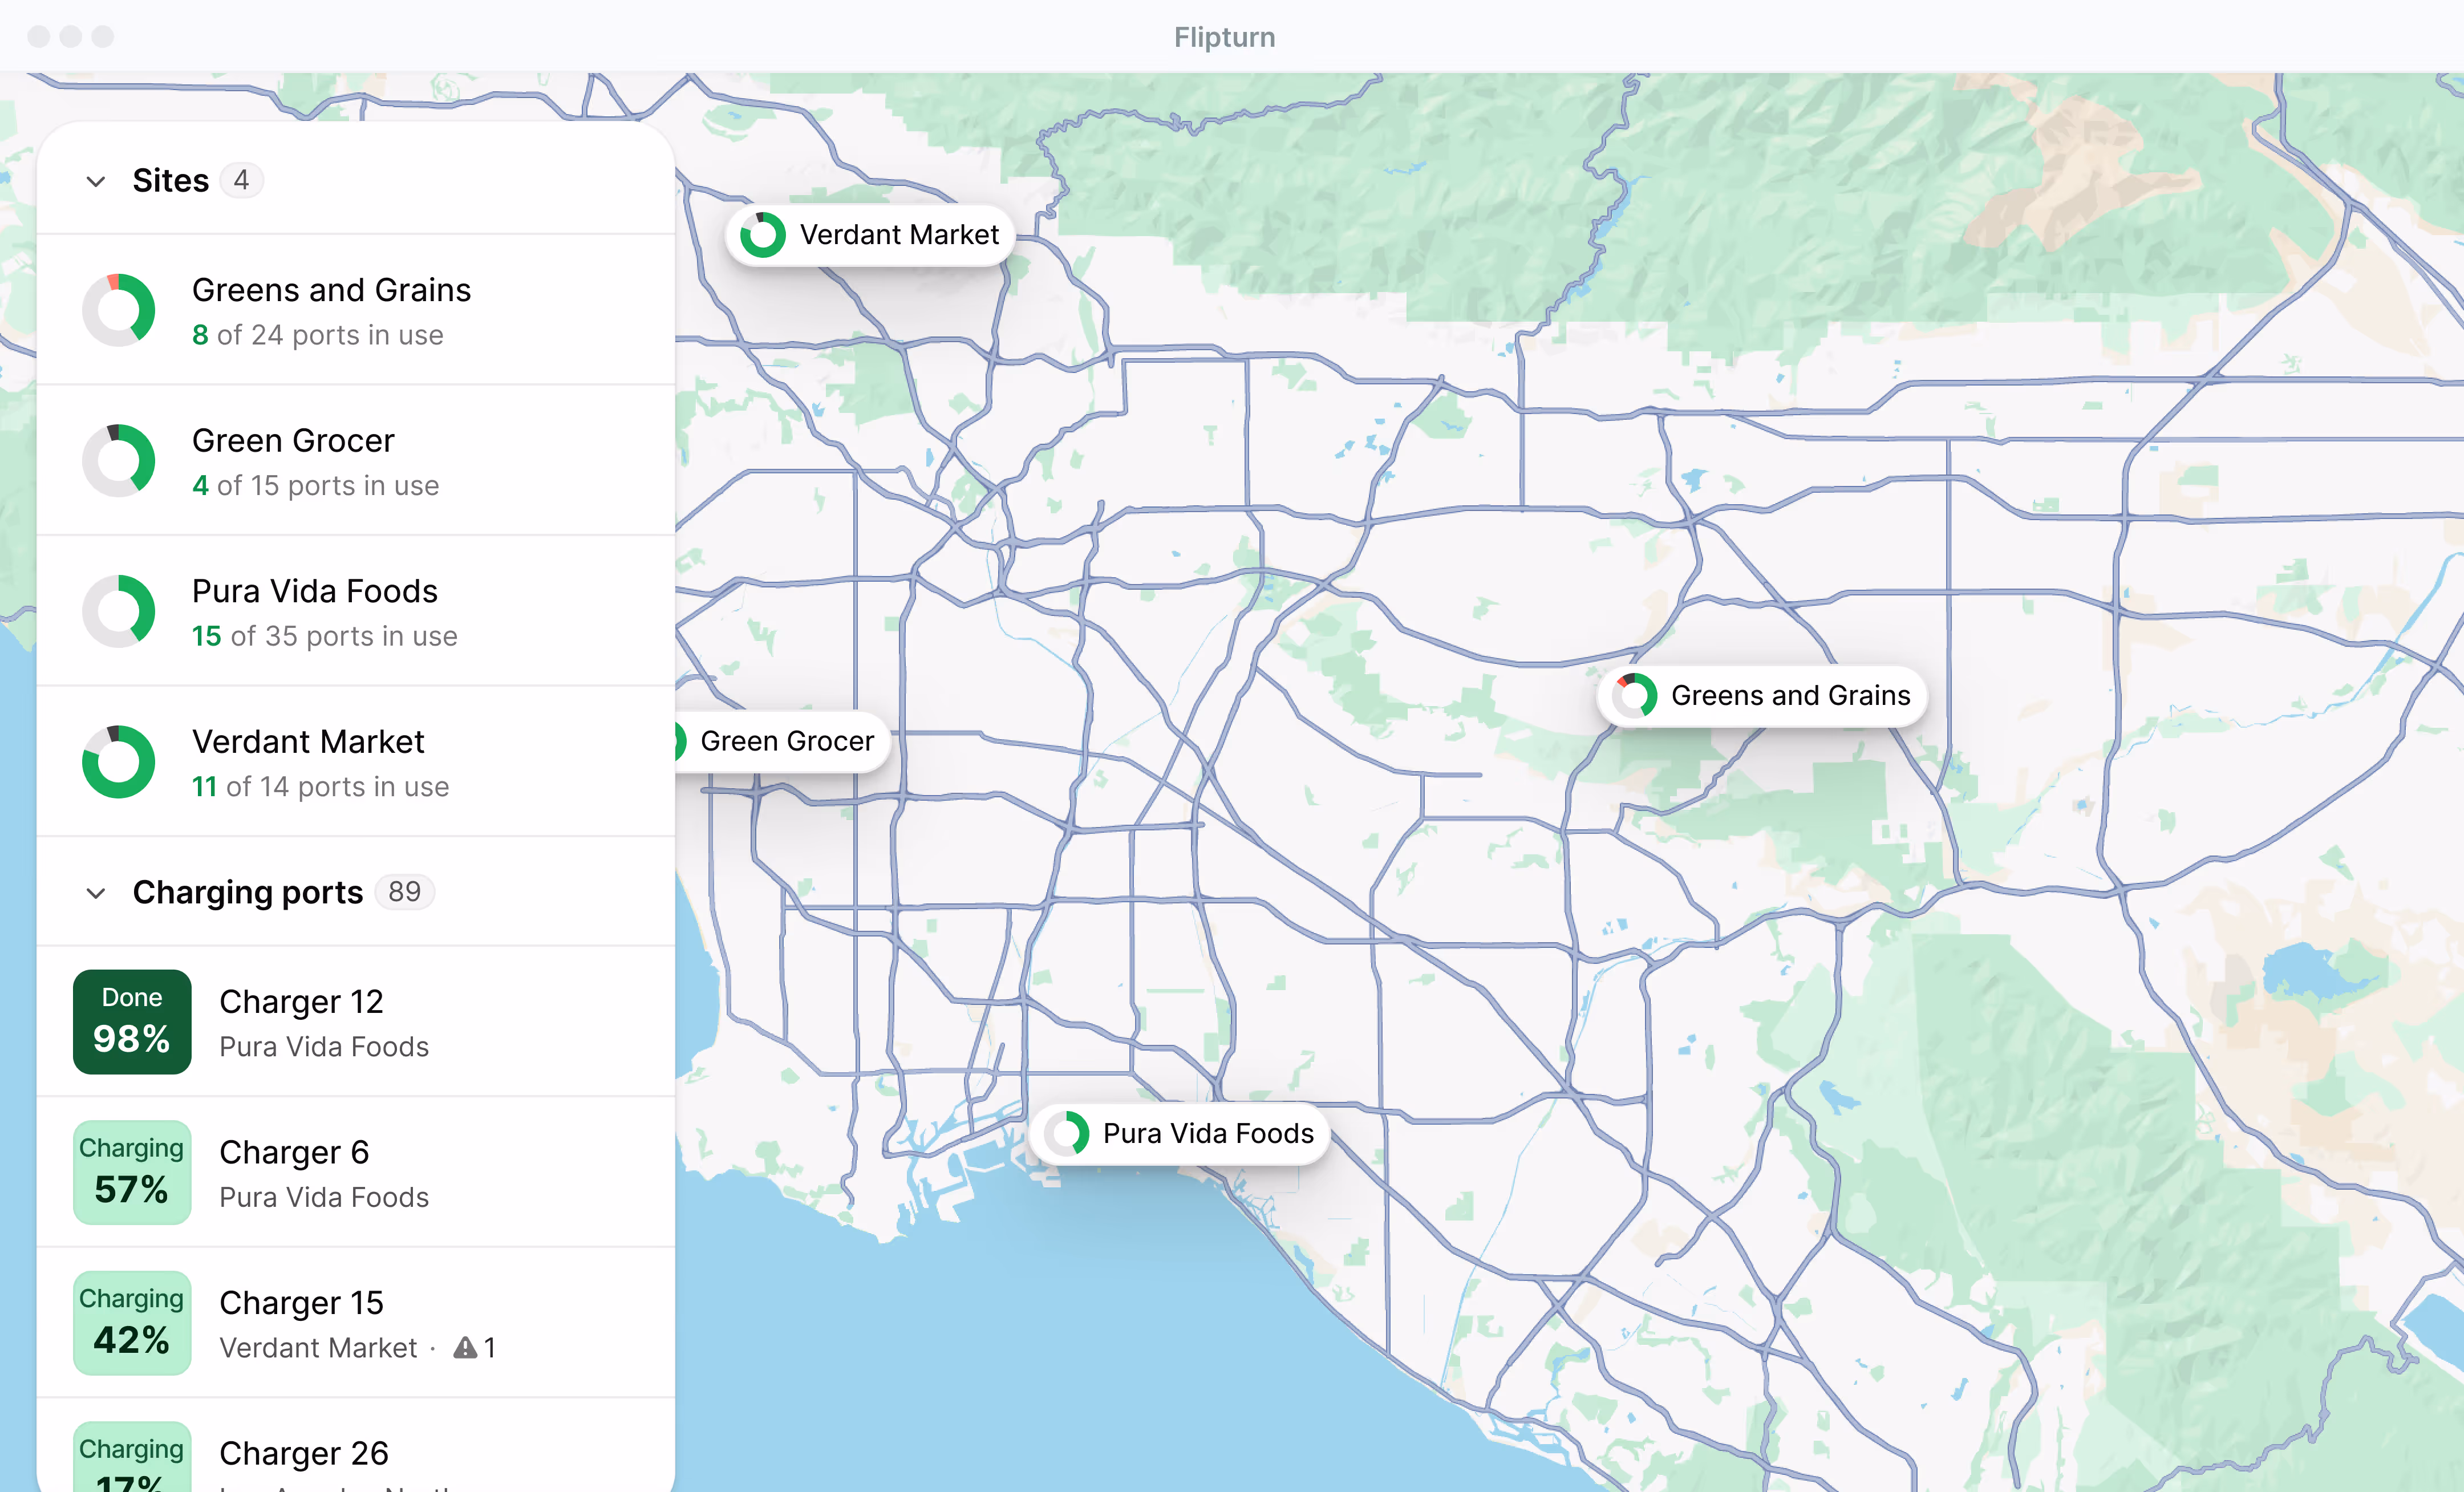Click the Flipturn window title
This screenshot has width=2464, height=1492.
(1224, 36)
